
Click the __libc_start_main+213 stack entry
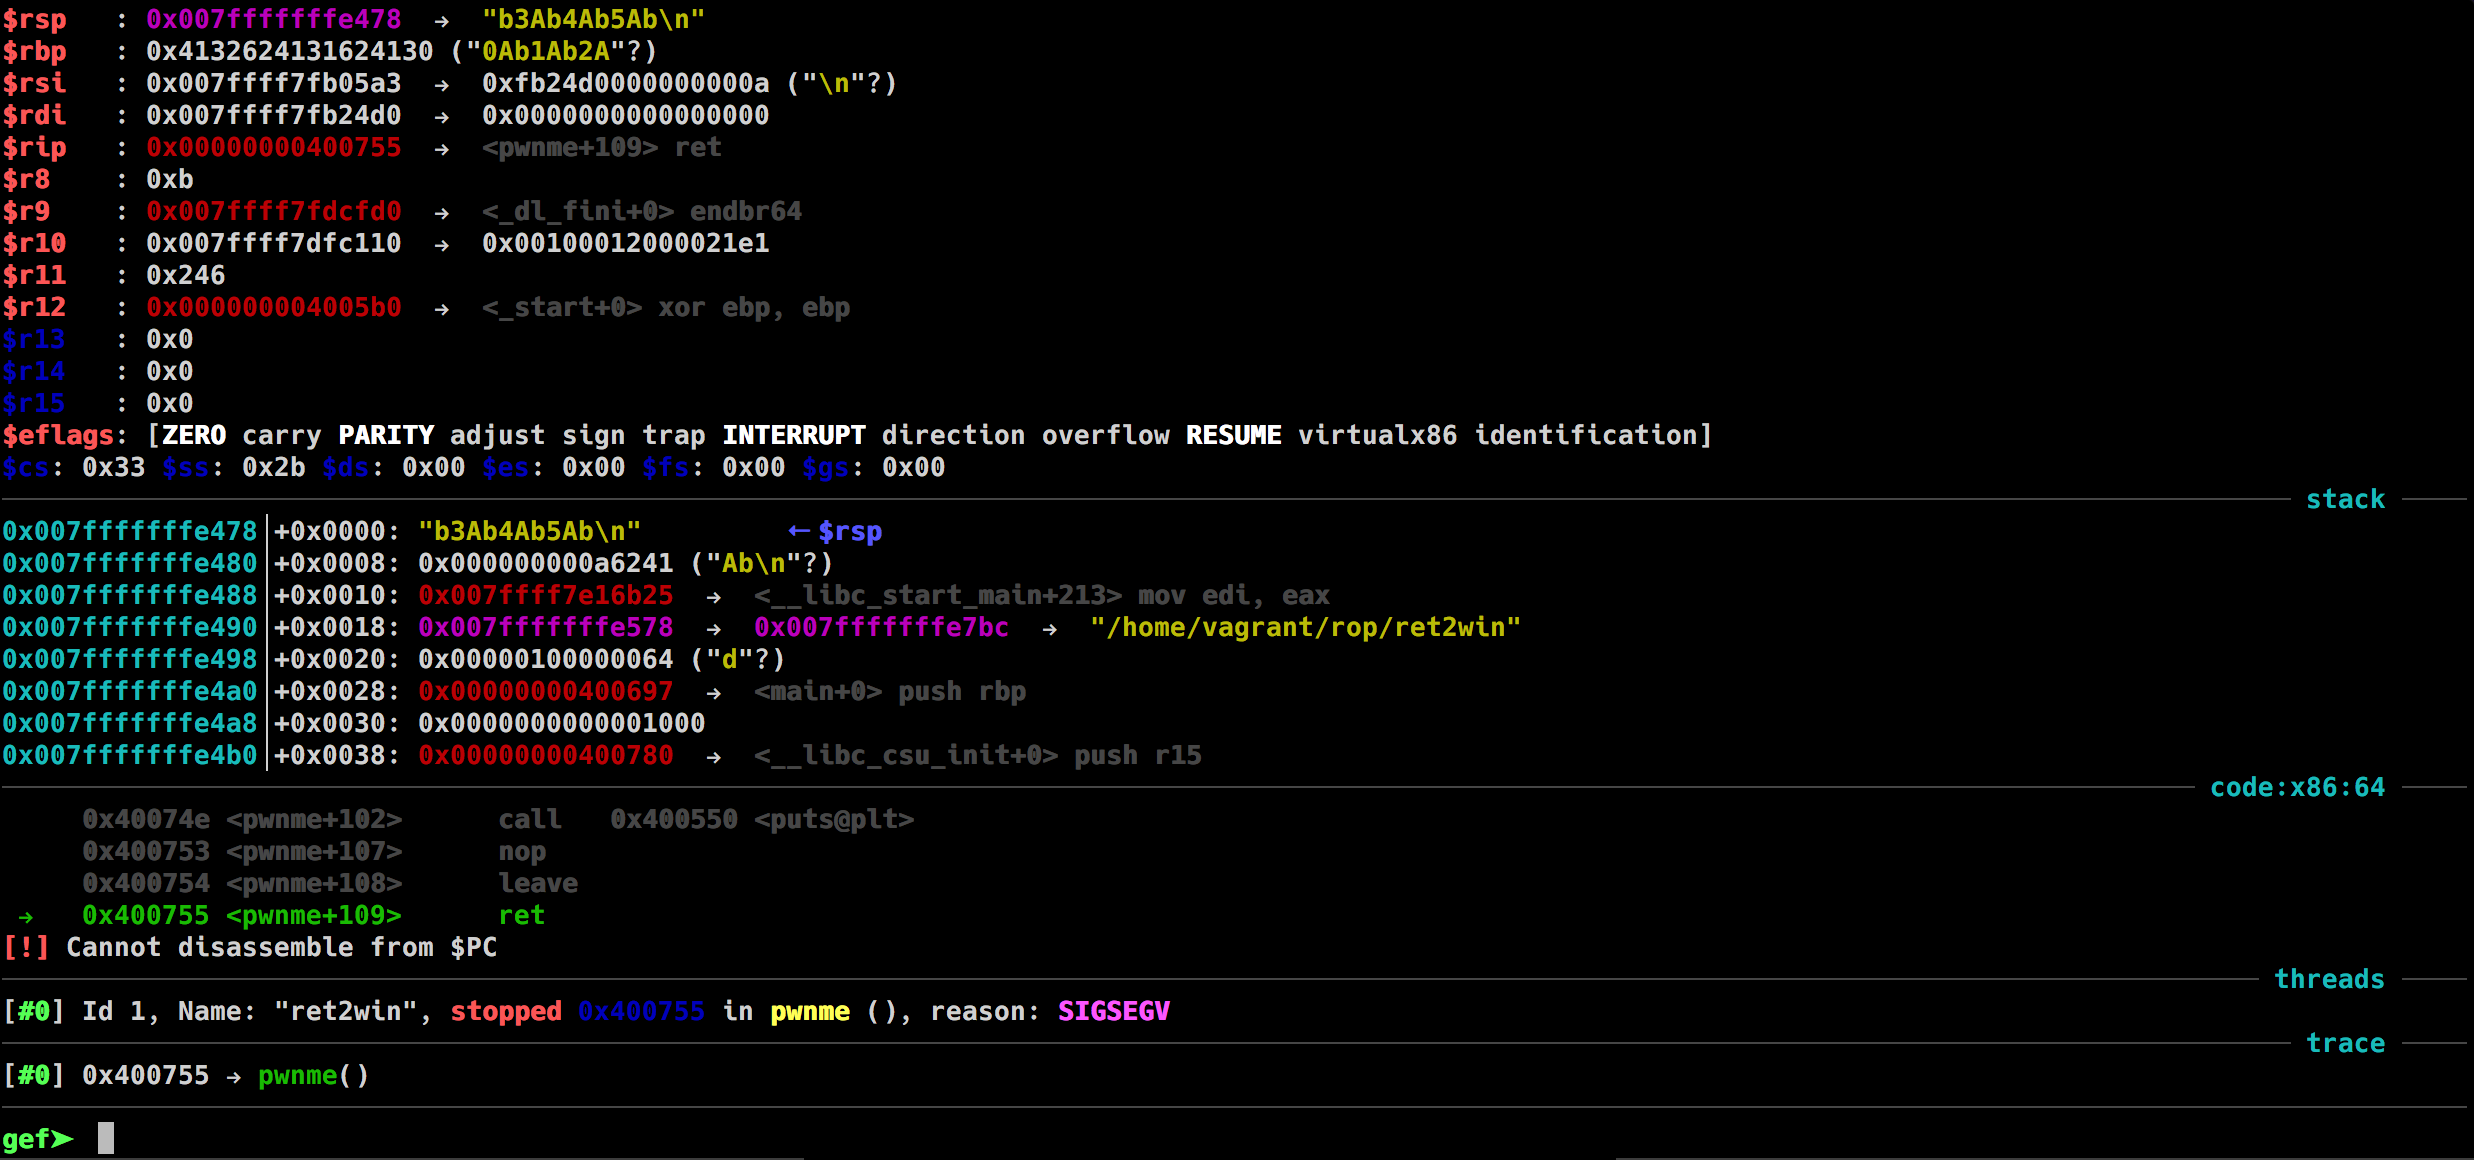[x=938, y=595]
